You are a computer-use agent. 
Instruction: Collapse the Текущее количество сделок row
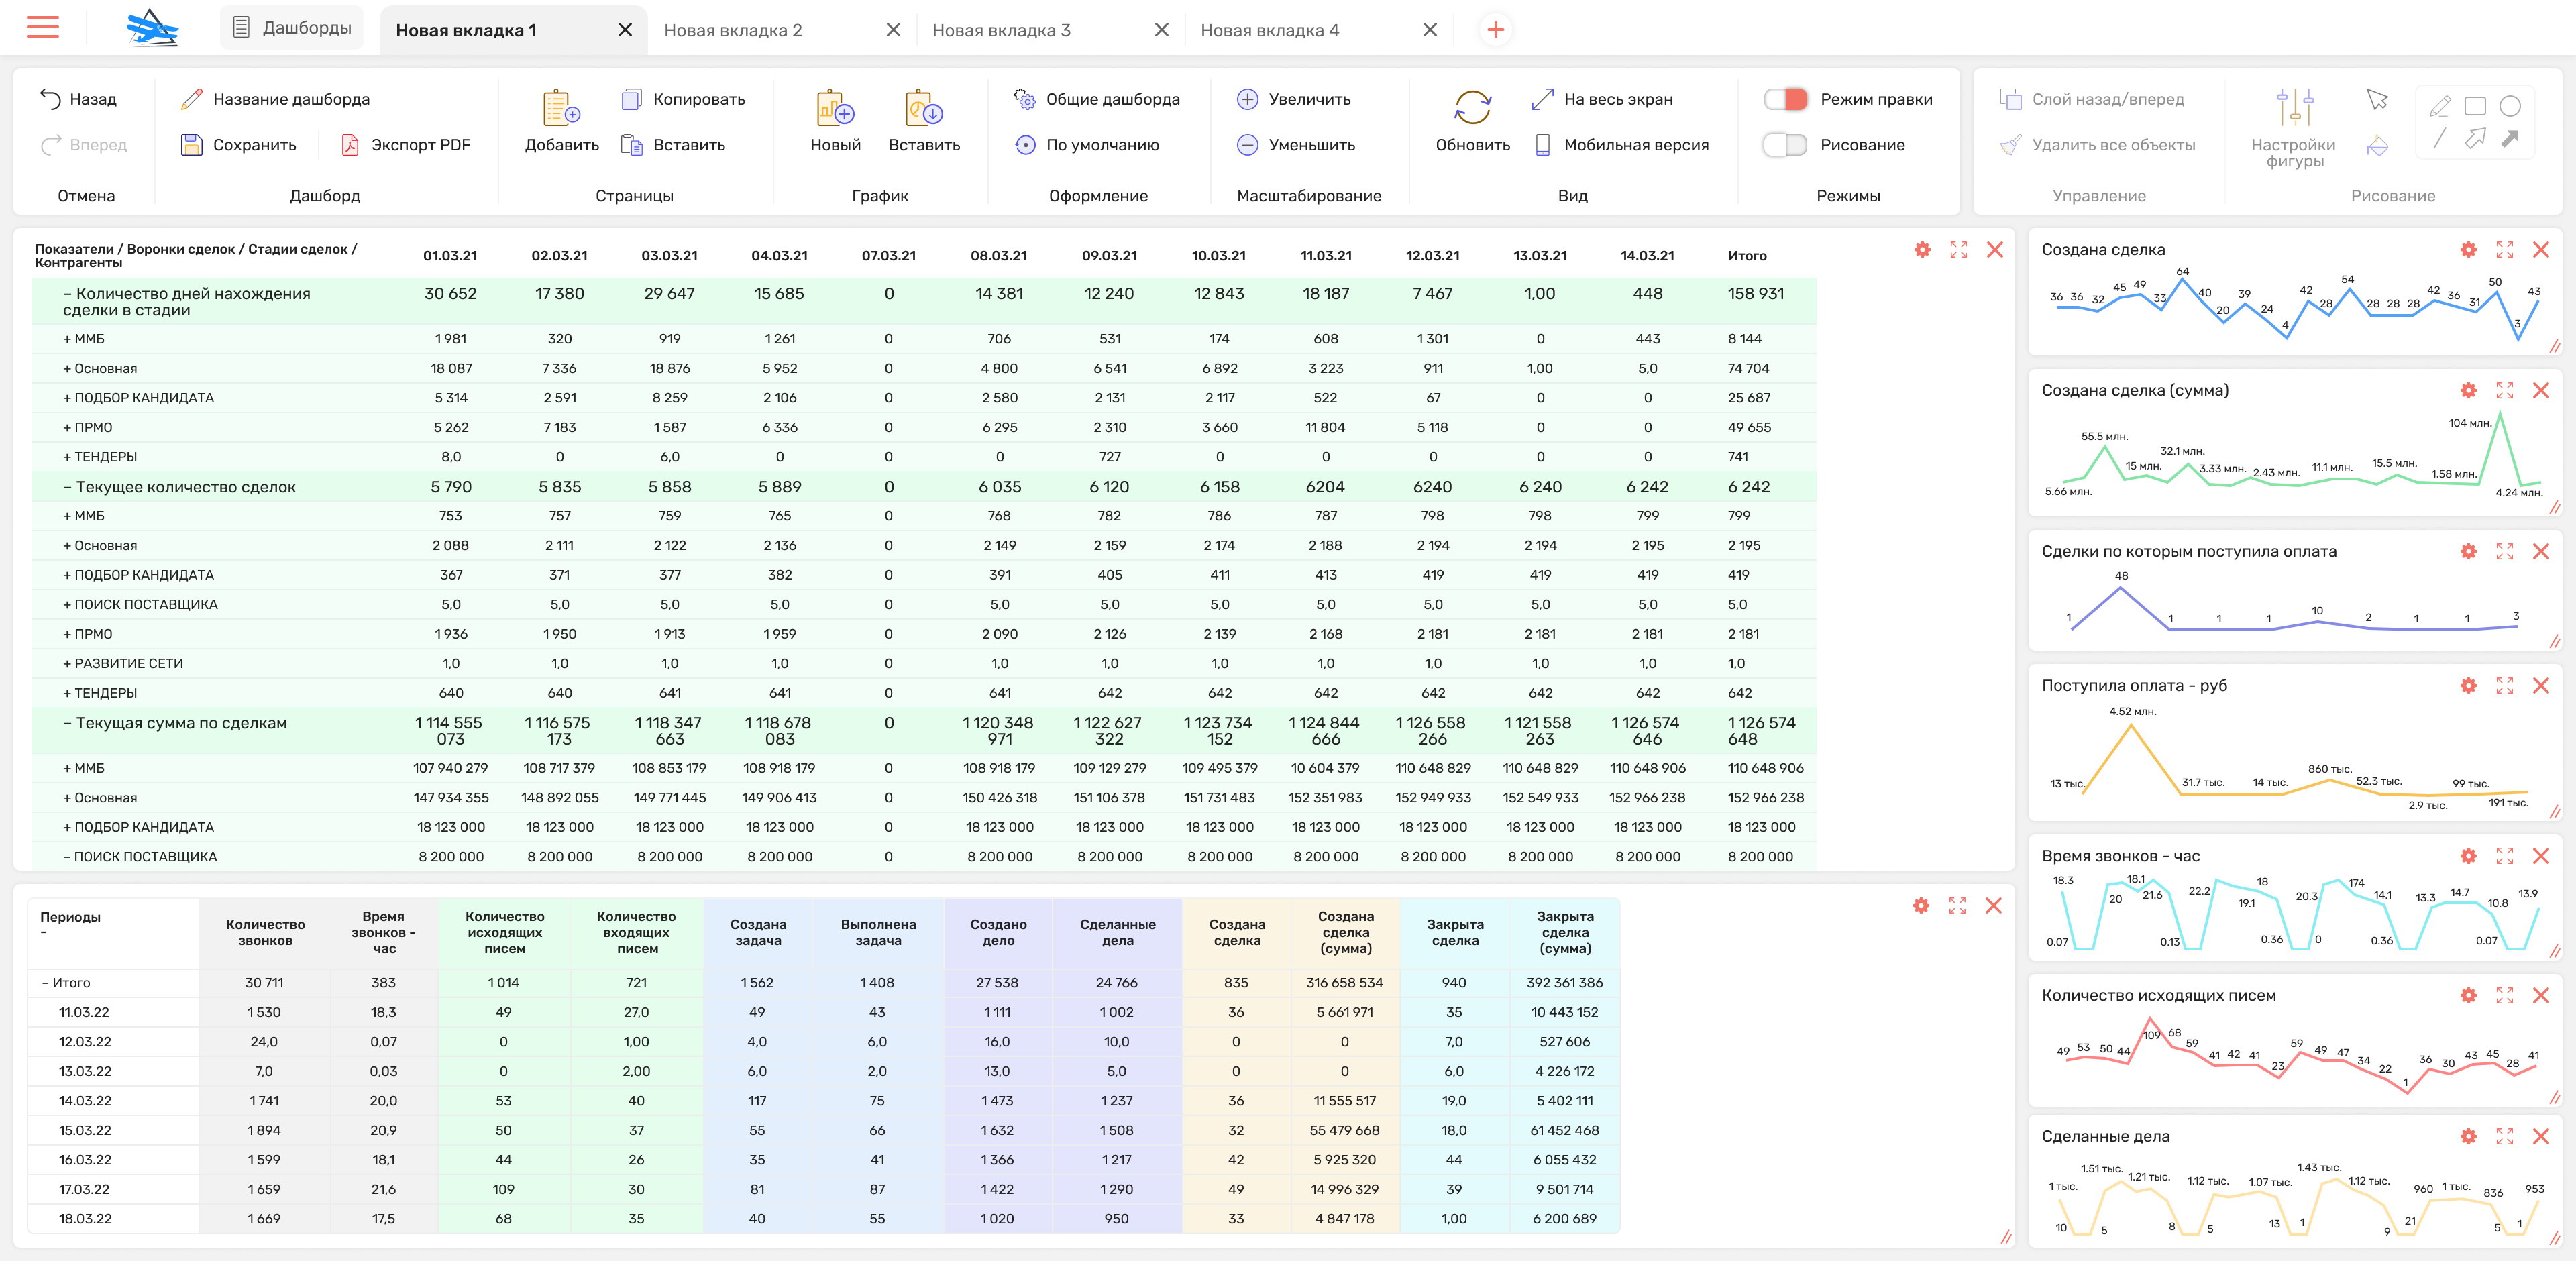tap(67, 488)
